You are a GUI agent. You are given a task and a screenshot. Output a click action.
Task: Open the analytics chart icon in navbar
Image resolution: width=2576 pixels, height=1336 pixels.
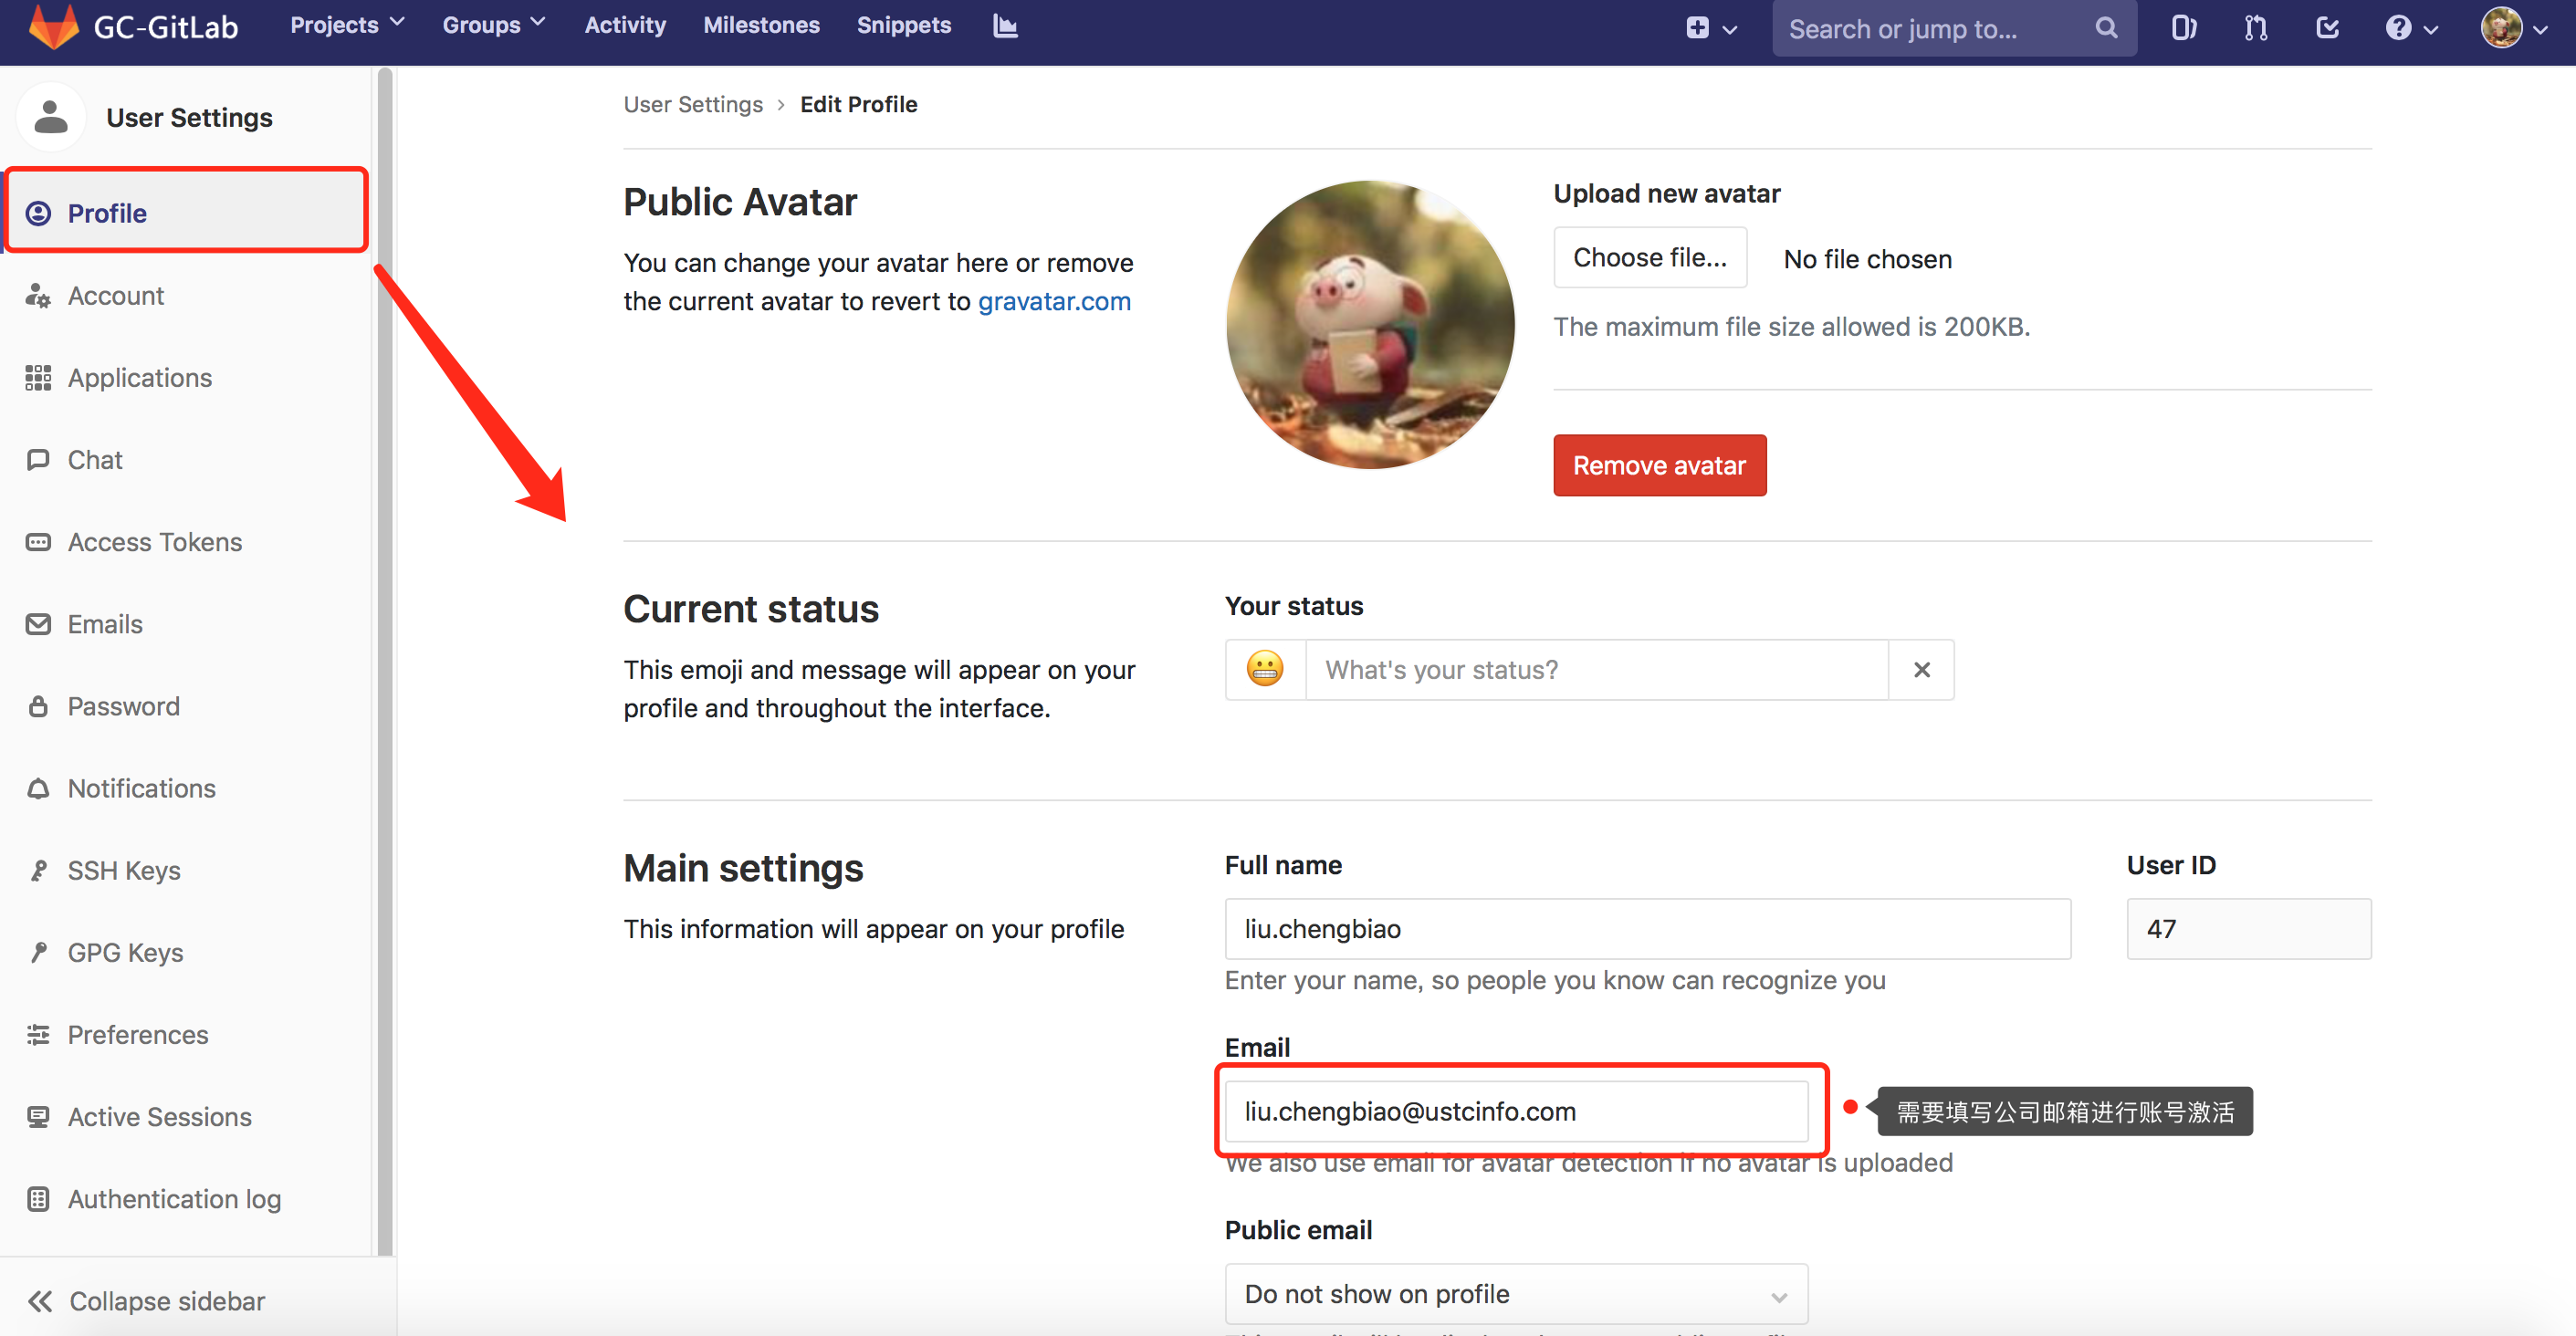tap(1005, 26)
